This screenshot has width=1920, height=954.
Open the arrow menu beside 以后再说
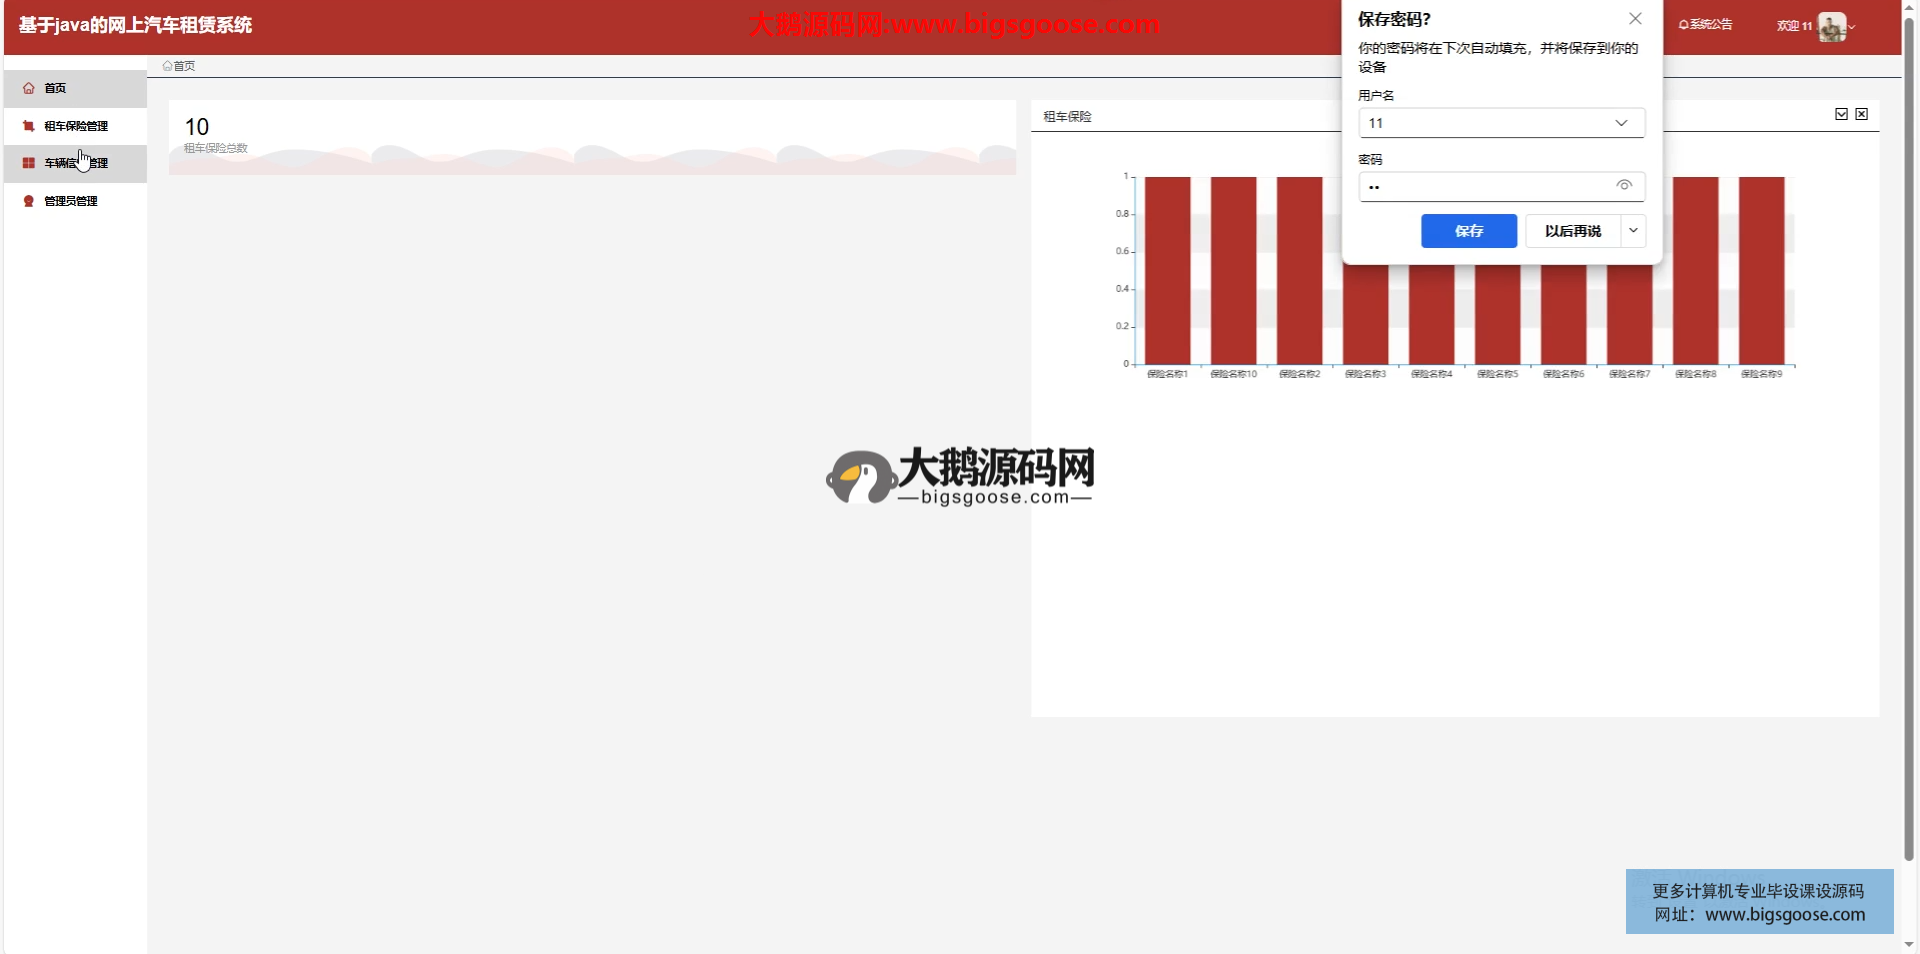point(1633,231)
